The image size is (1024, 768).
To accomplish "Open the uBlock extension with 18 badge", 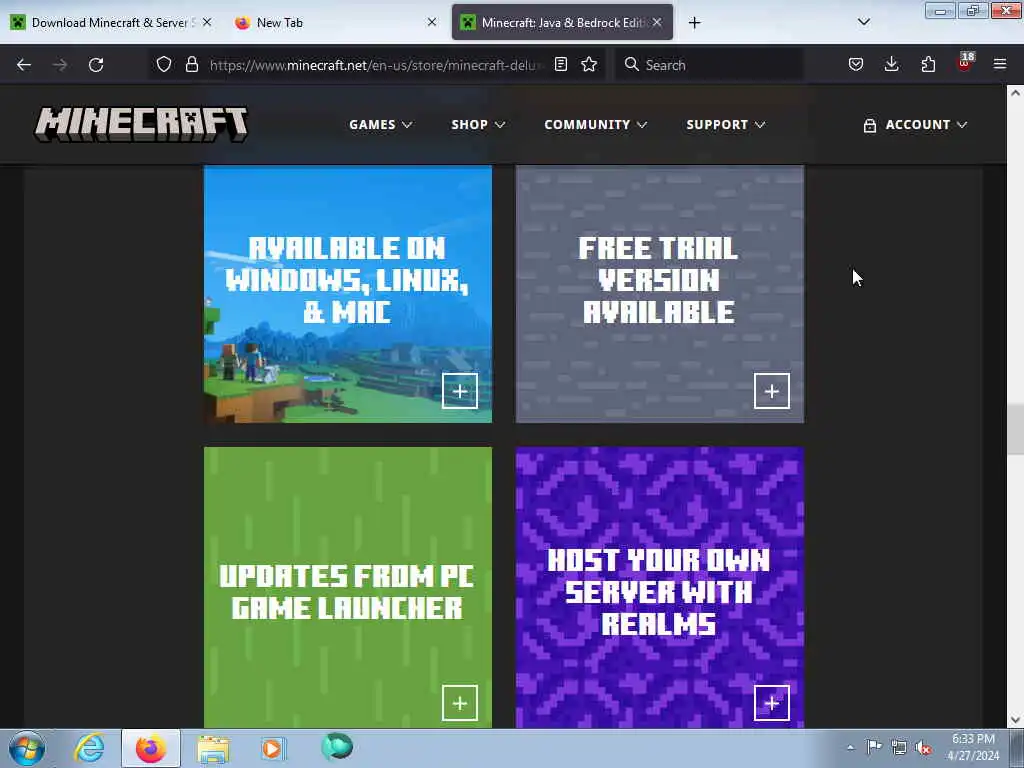I will 965,63.
